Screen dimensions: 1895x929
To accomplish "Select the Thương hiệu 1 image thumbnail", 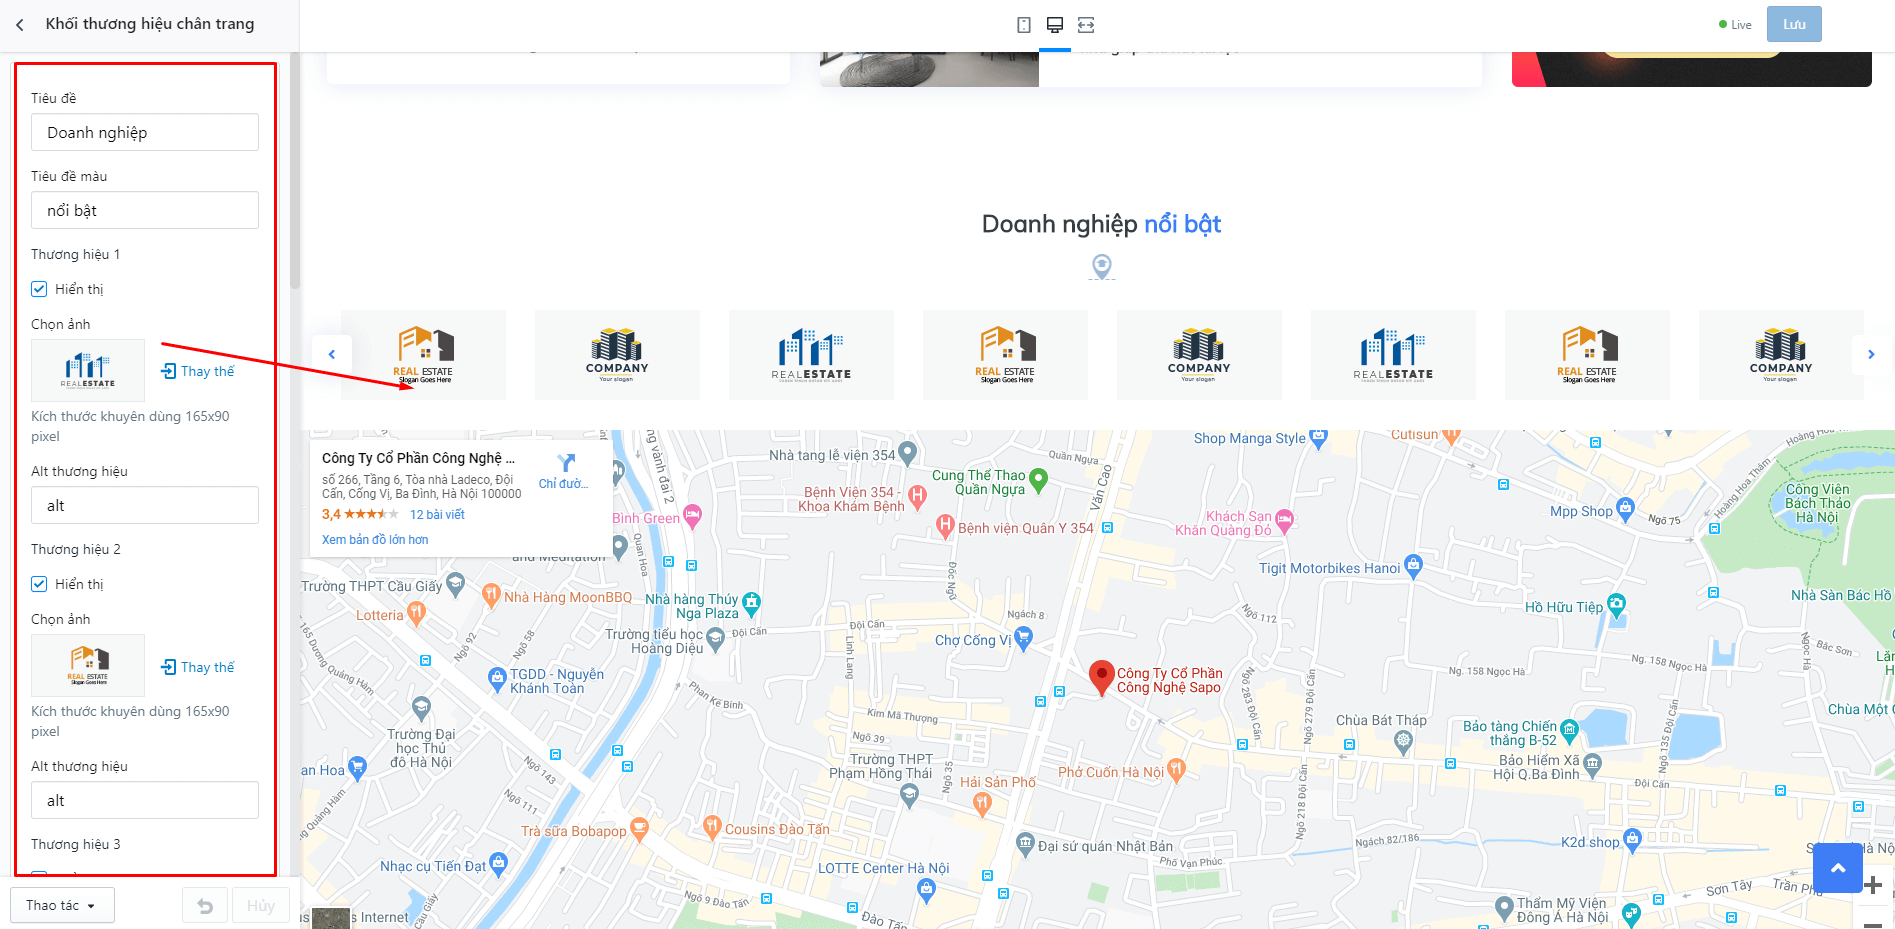I will coord(88,370).
